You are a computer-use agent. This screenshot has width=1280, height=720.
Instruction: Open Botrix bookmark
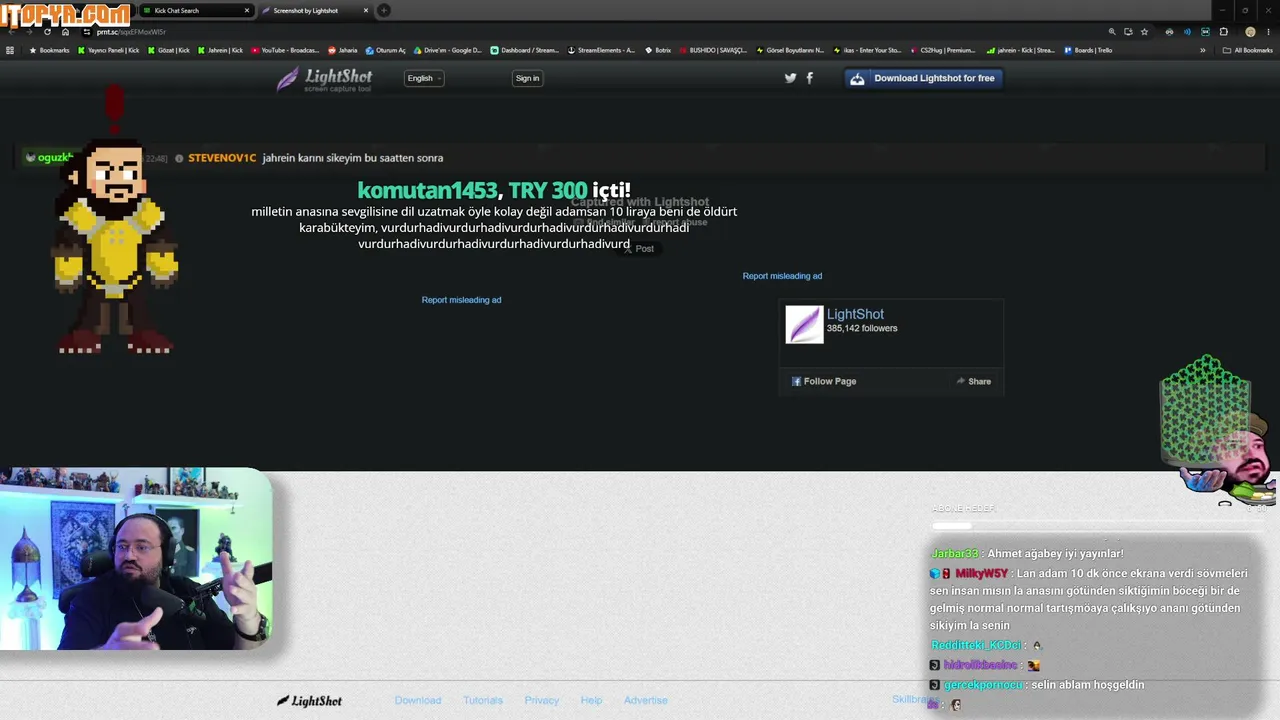[658, 50]
